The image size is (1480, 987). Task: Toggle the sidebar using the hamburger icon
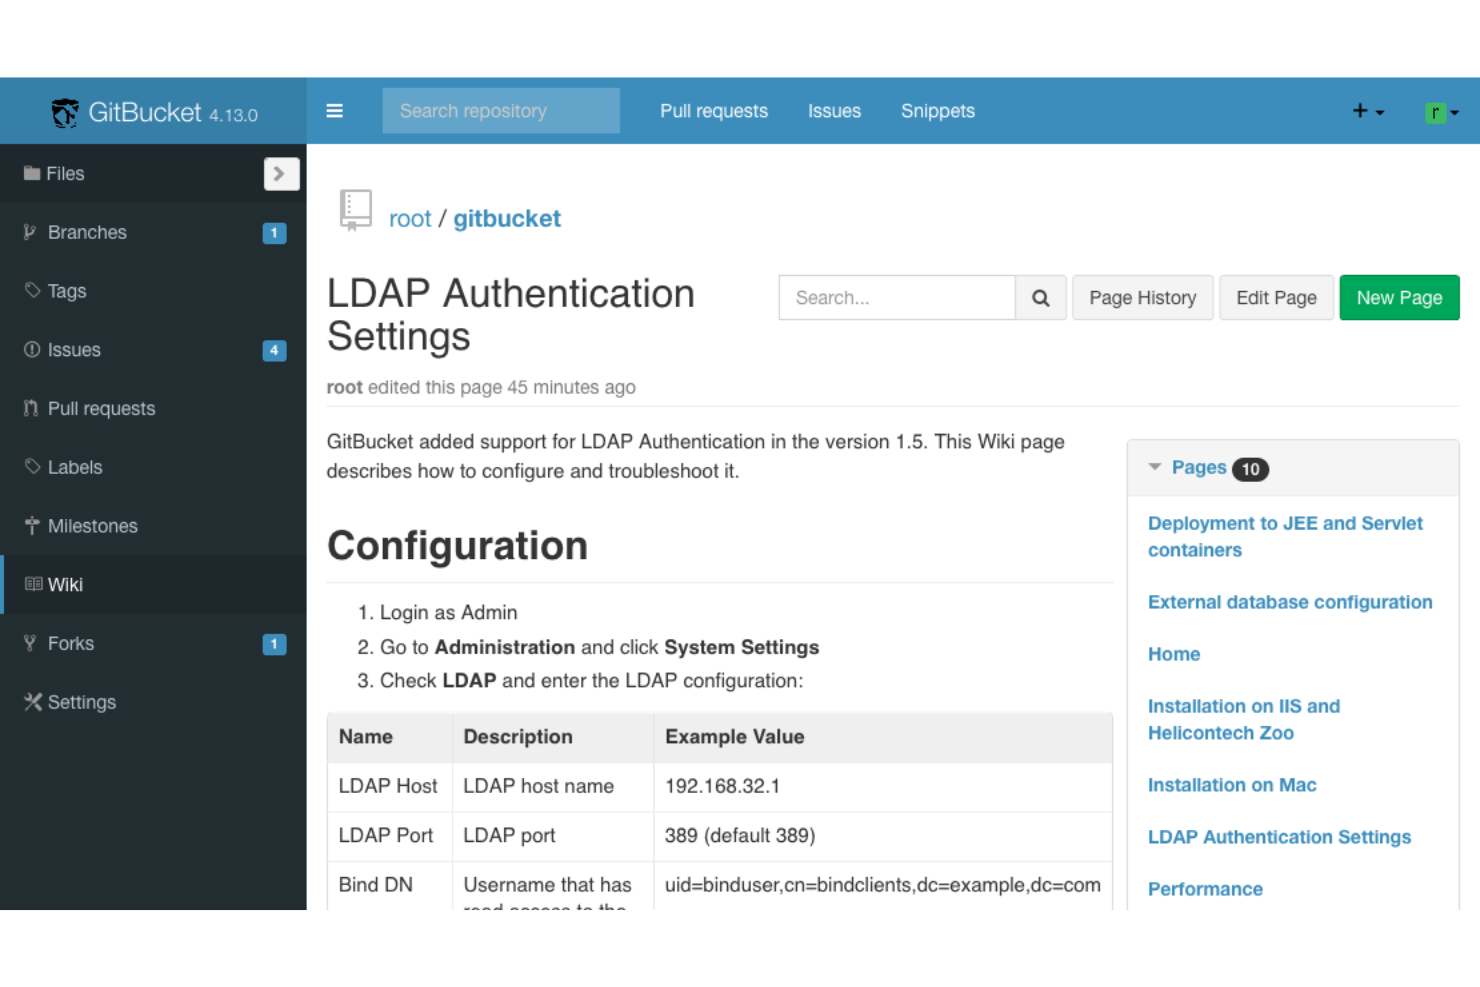334,110
